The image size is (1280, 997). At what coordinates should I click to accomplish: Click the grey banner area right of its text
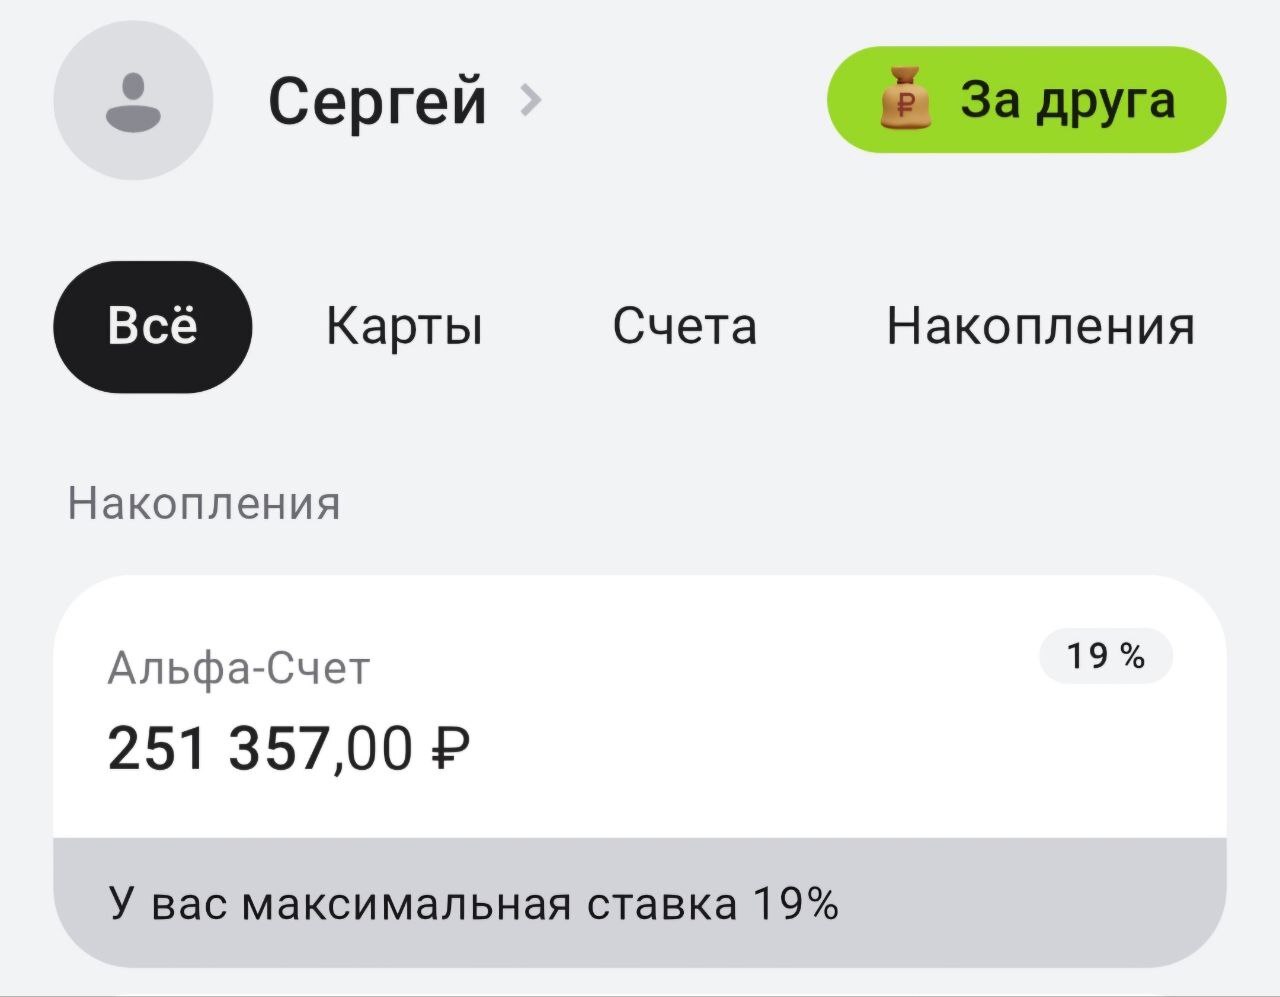1030,904
